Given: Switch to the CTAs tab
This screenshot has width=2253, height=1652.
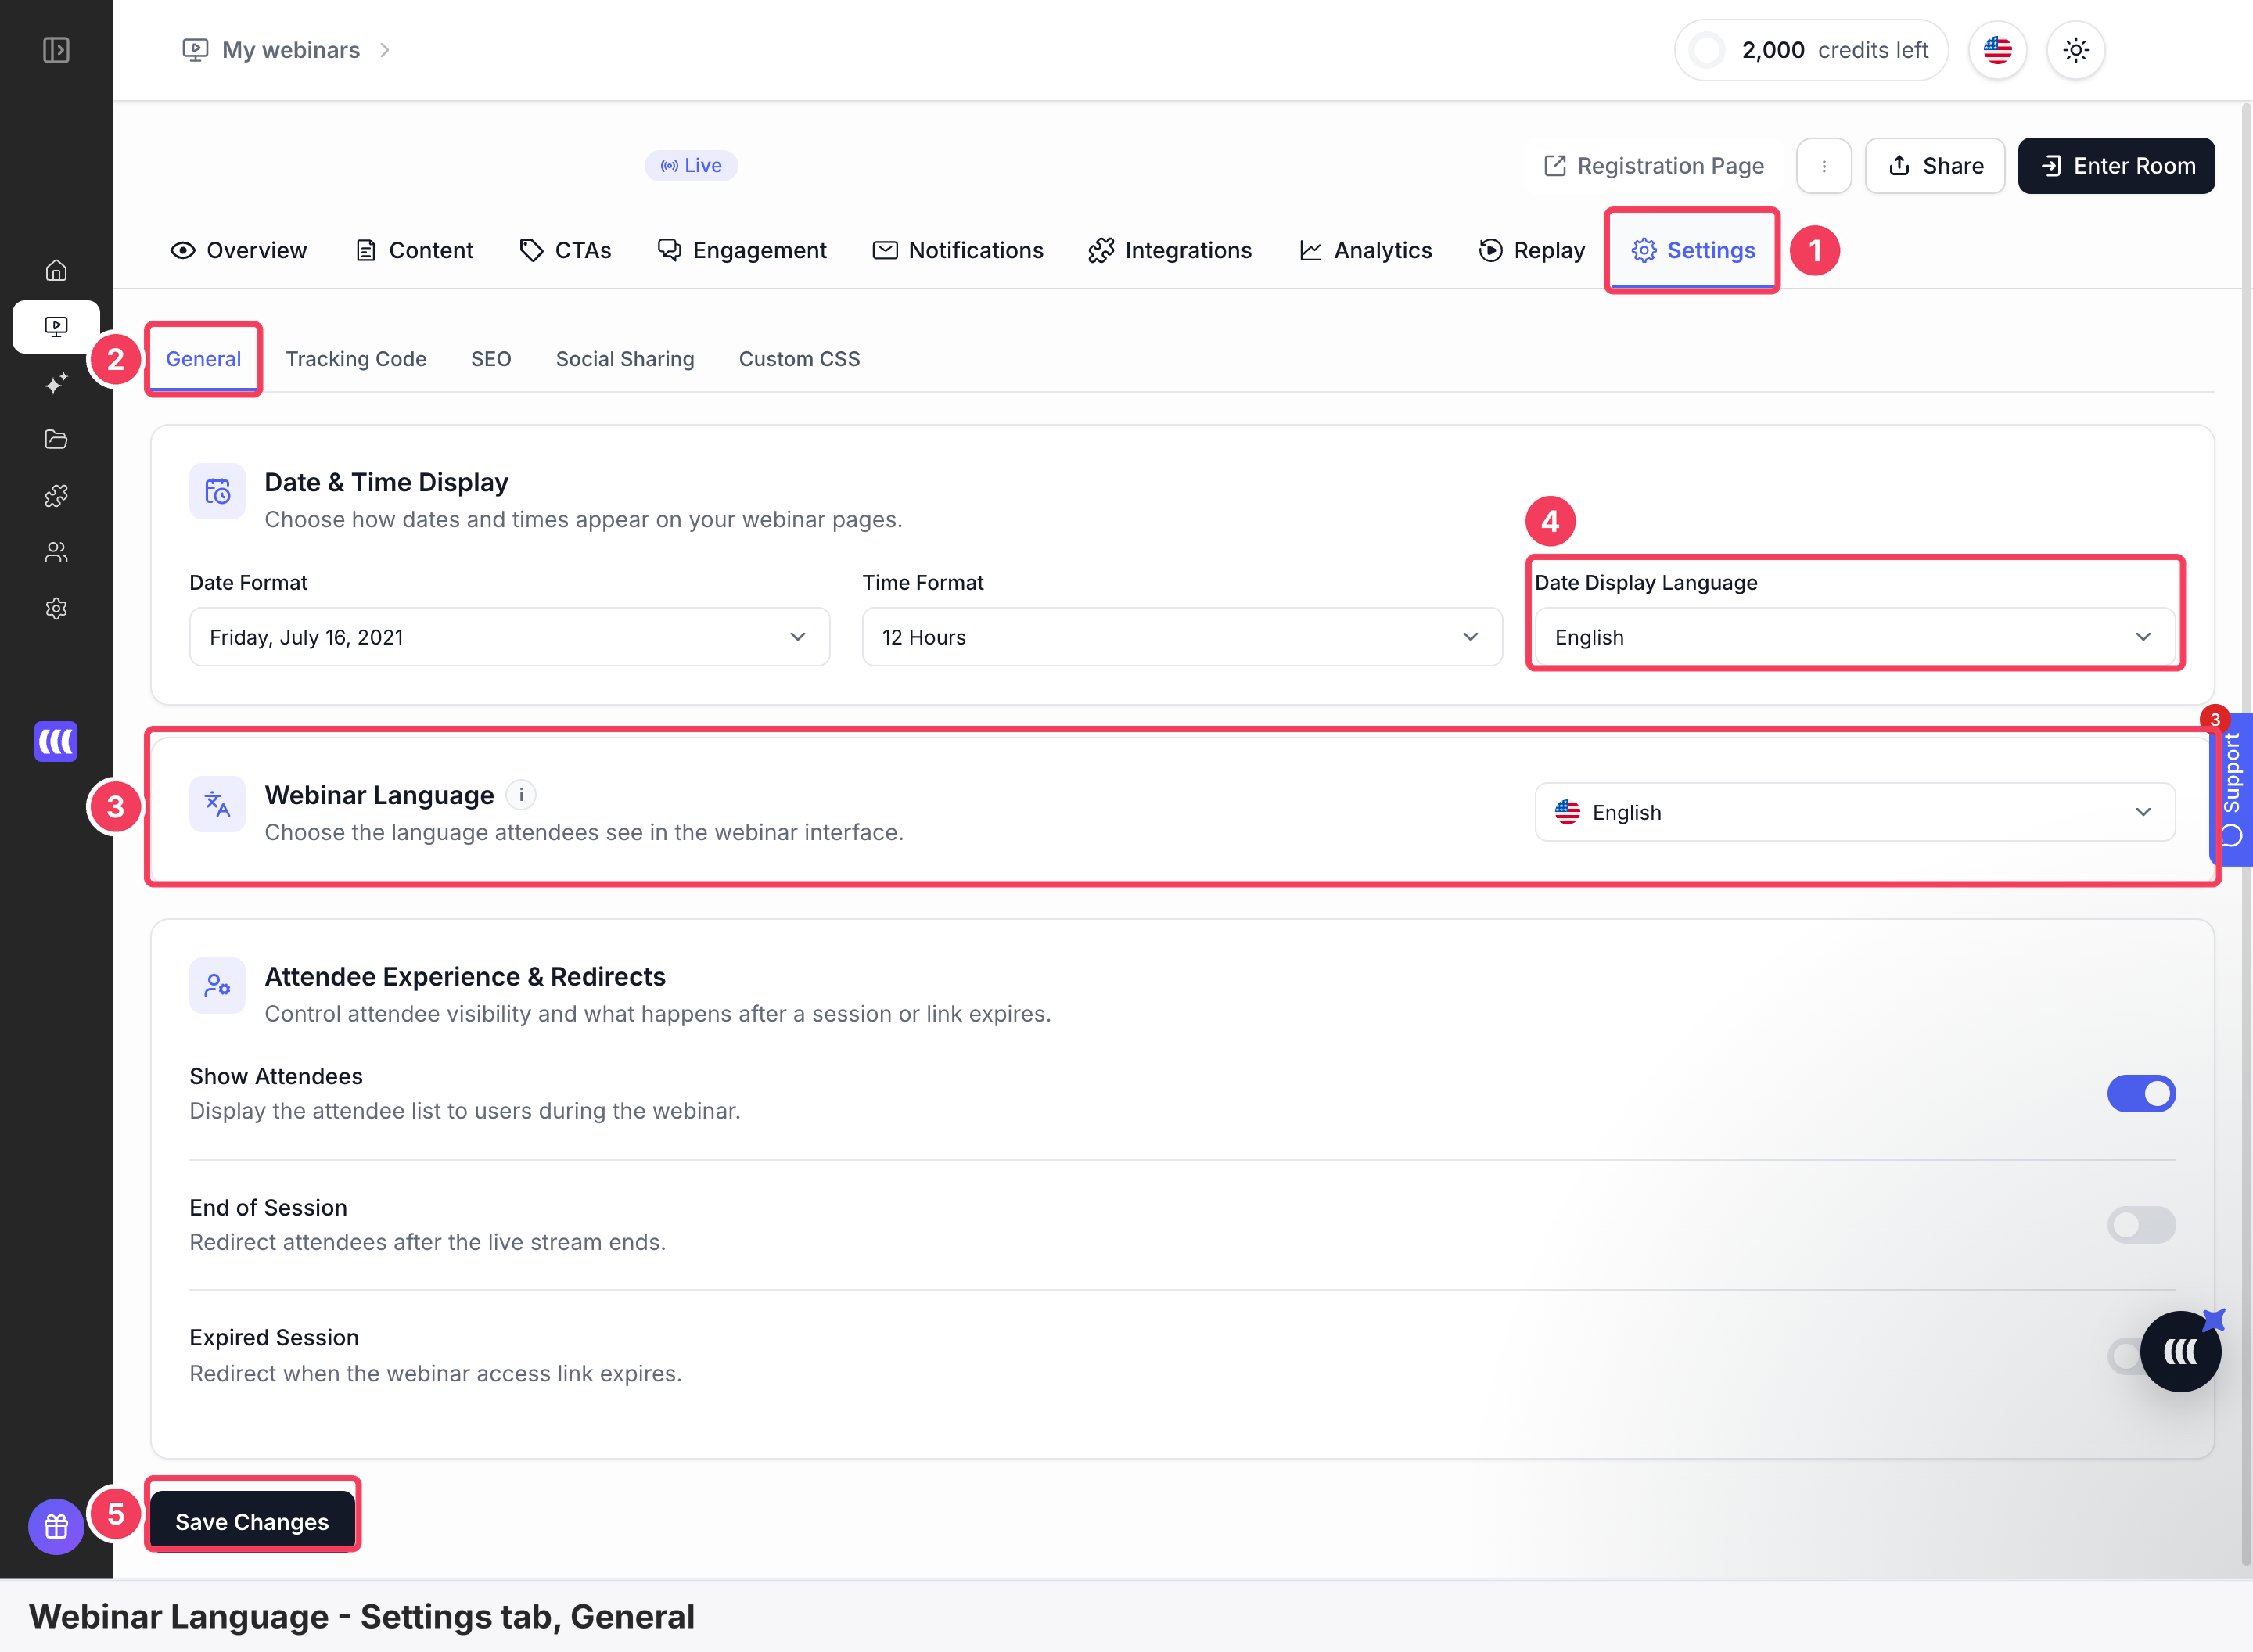Looking at the screenshot, I should click(565, 250).
